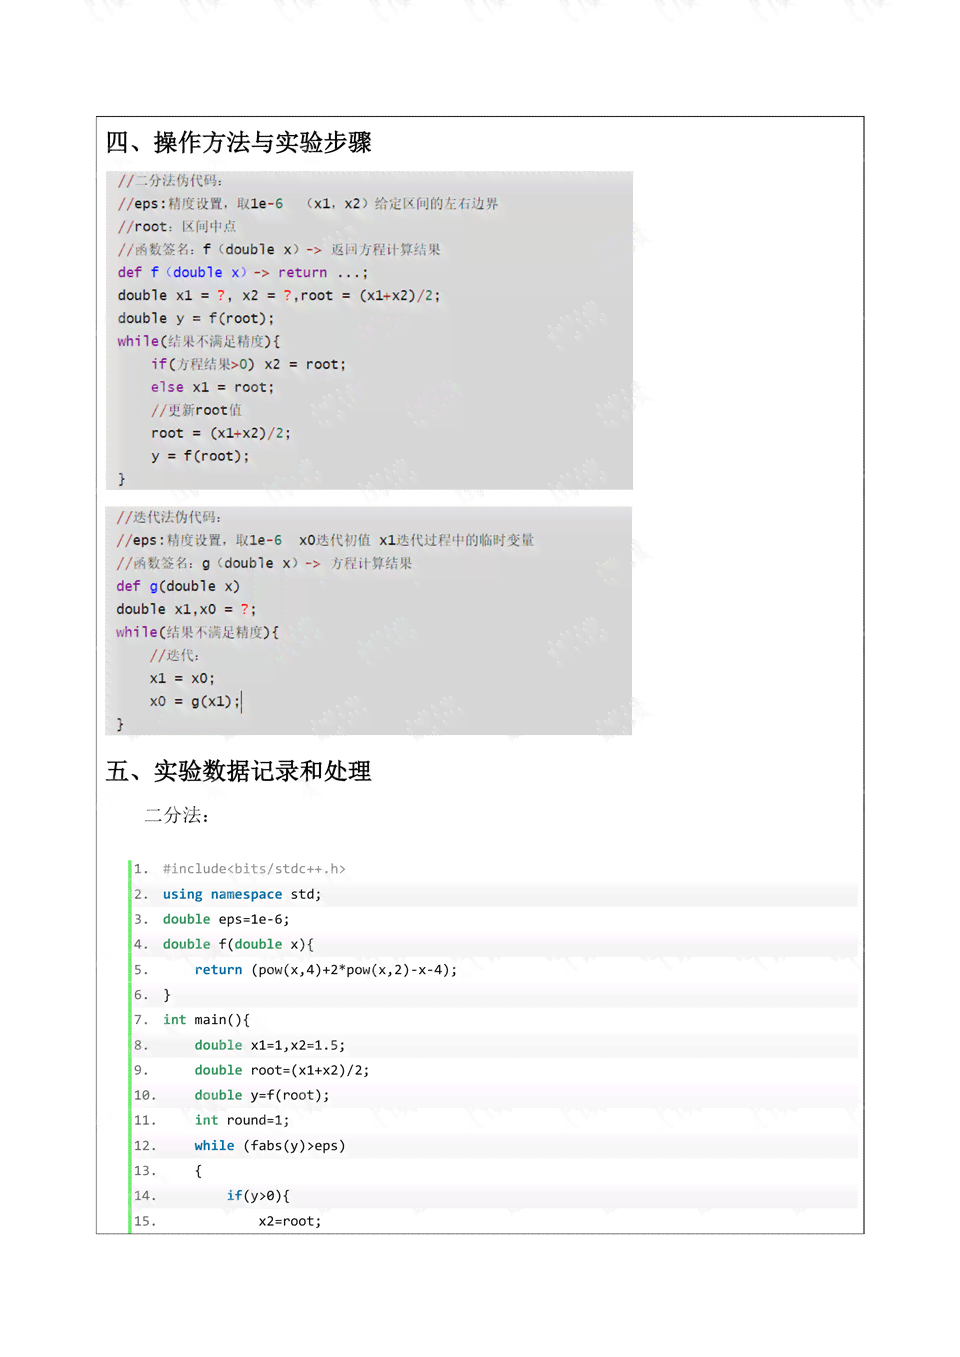Click code line double y=f(root);
This screenshot has height=1357, width=960.
tap(262, 1095)
